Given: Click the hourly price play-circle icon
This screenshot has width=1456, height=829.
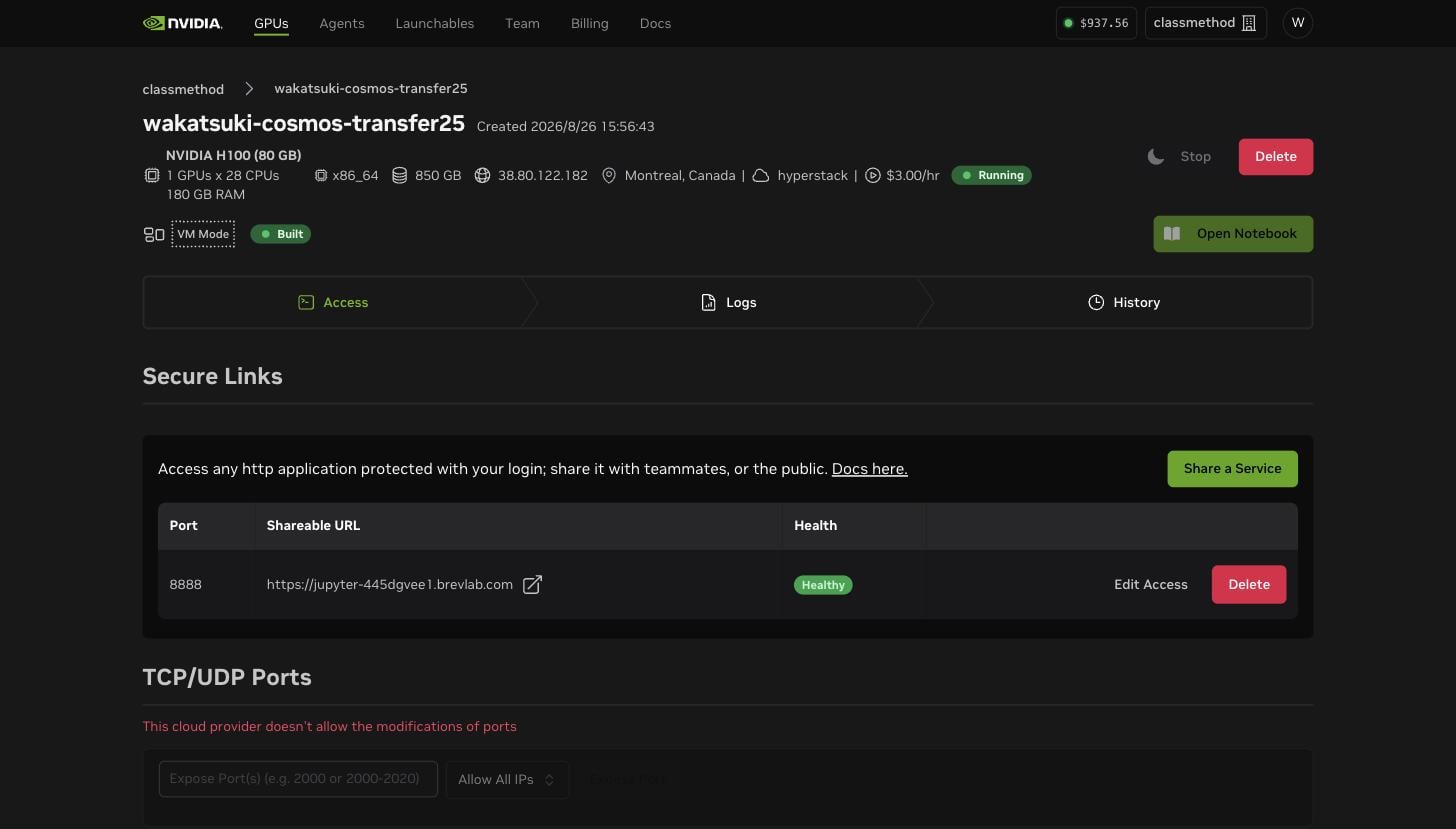Looking at the screenshot, I should (x=873, y=175).
